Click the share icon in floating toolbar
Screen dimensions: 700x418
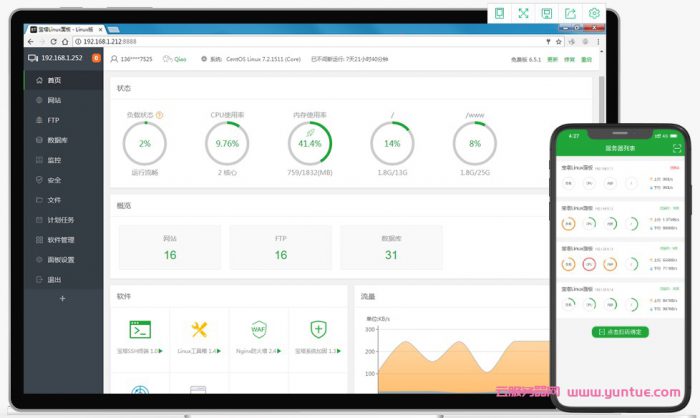click(571, 13)
